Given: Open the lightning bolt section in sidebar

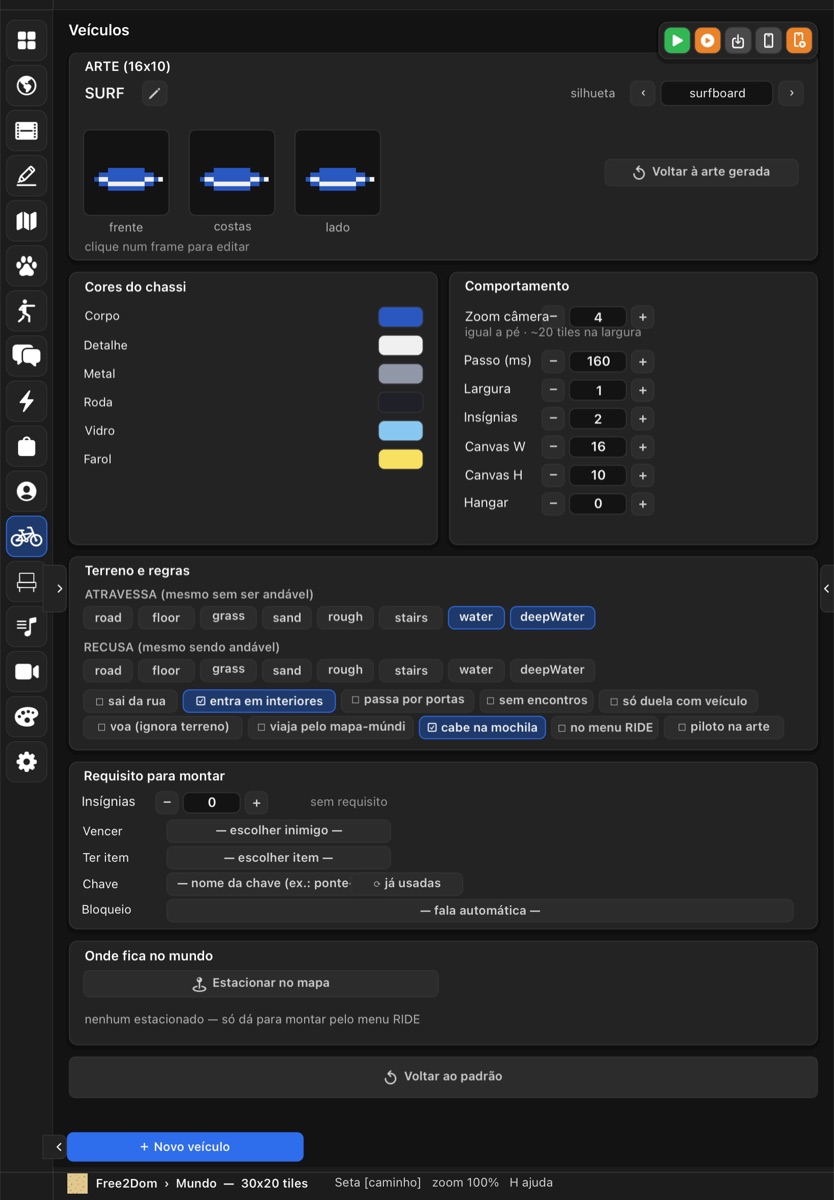Looking at the screenshot, I should click(27, 401).
